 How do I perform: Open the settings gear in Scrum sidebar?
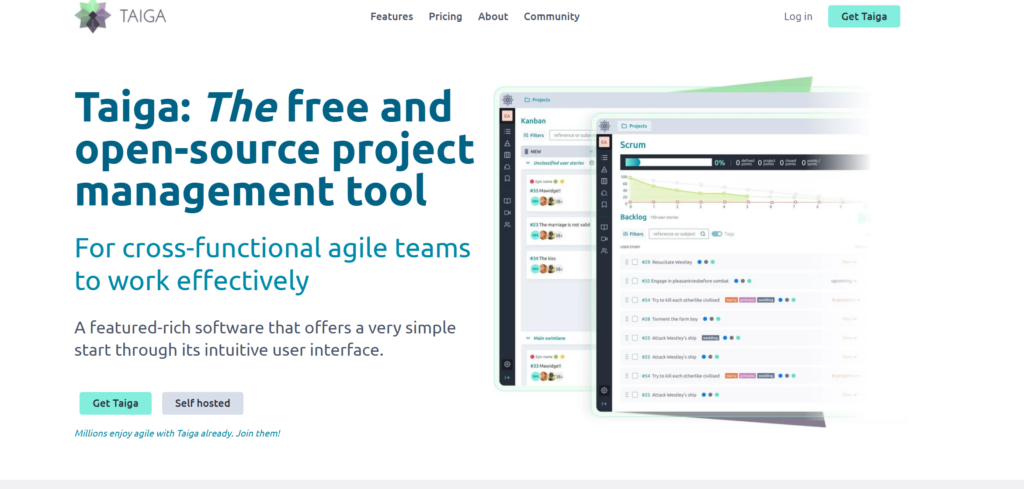tap(603, 390)
